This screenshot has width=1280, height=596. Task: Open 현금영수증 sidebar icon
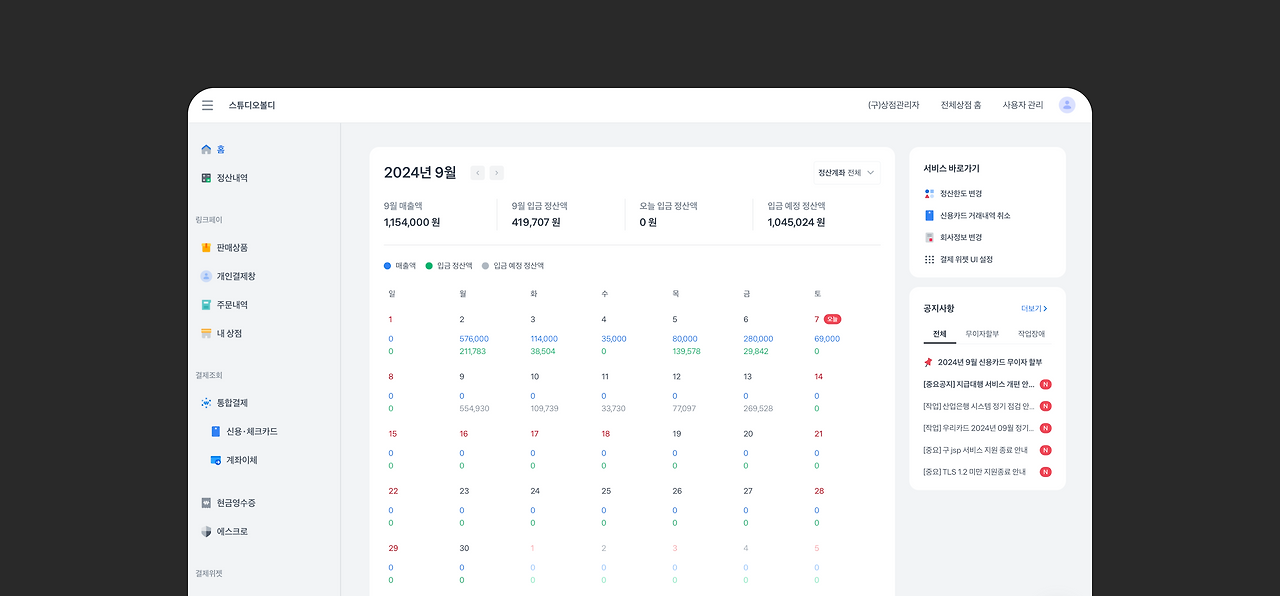206,503
